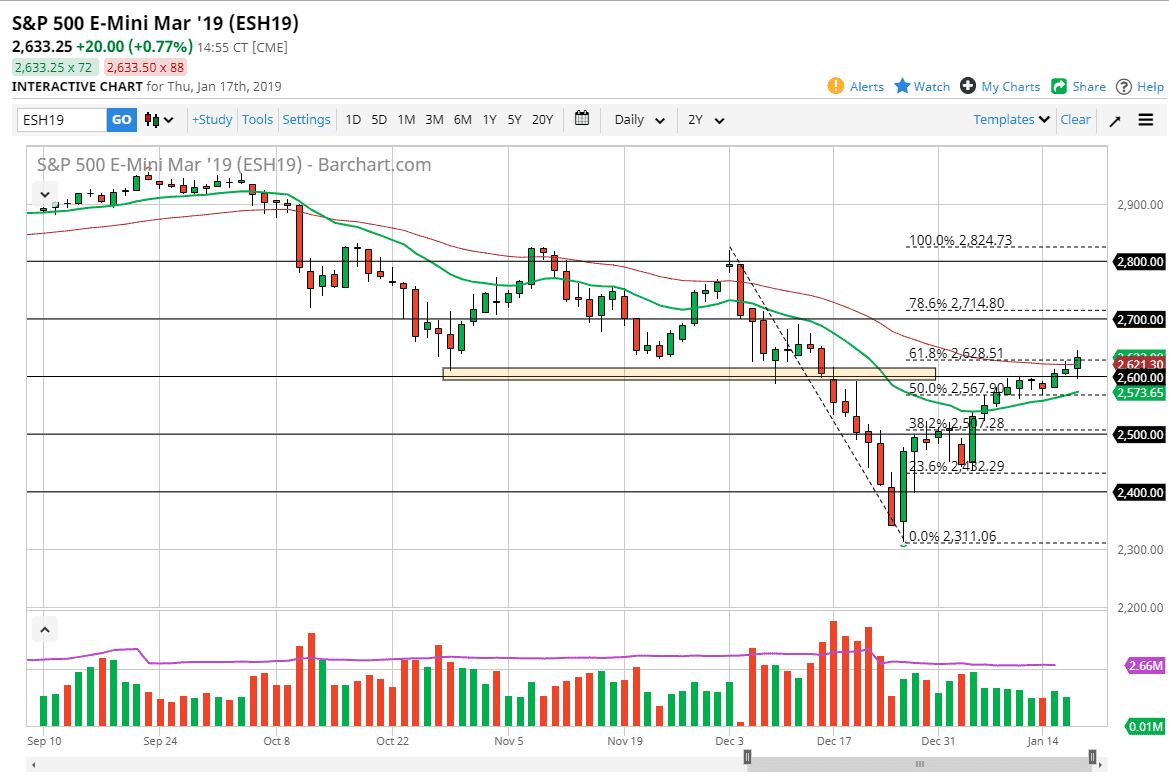Collapse the main chart panel chevron

44,195
